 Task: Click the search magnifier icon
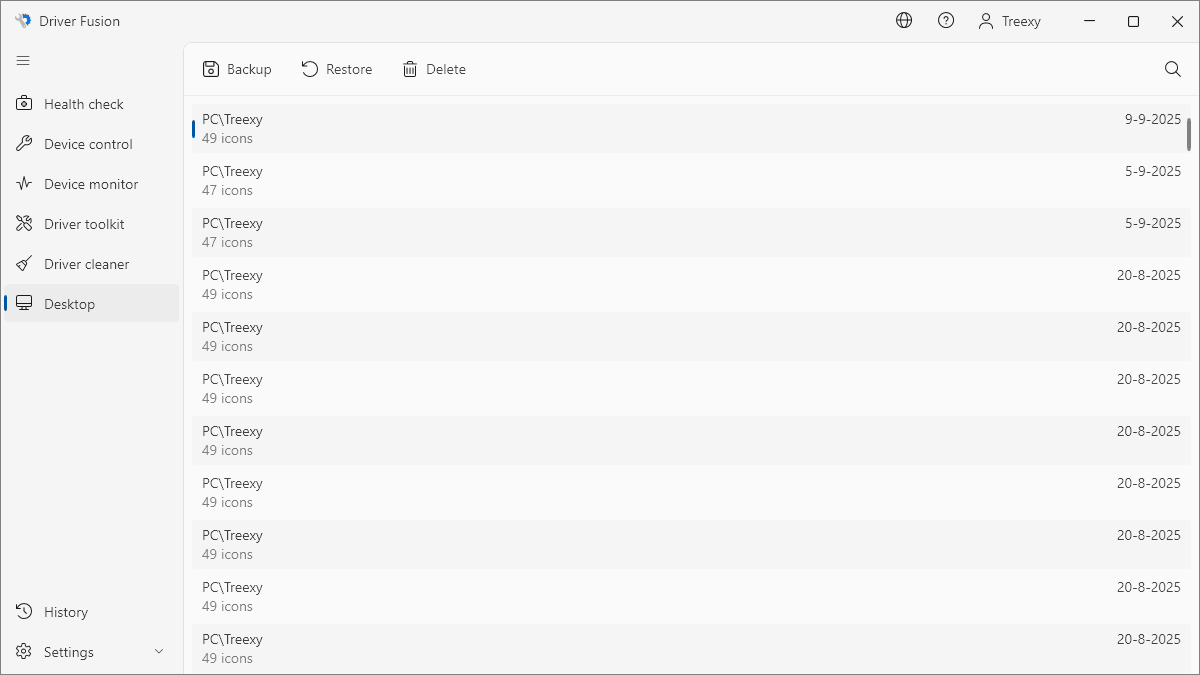[1173, 69]
